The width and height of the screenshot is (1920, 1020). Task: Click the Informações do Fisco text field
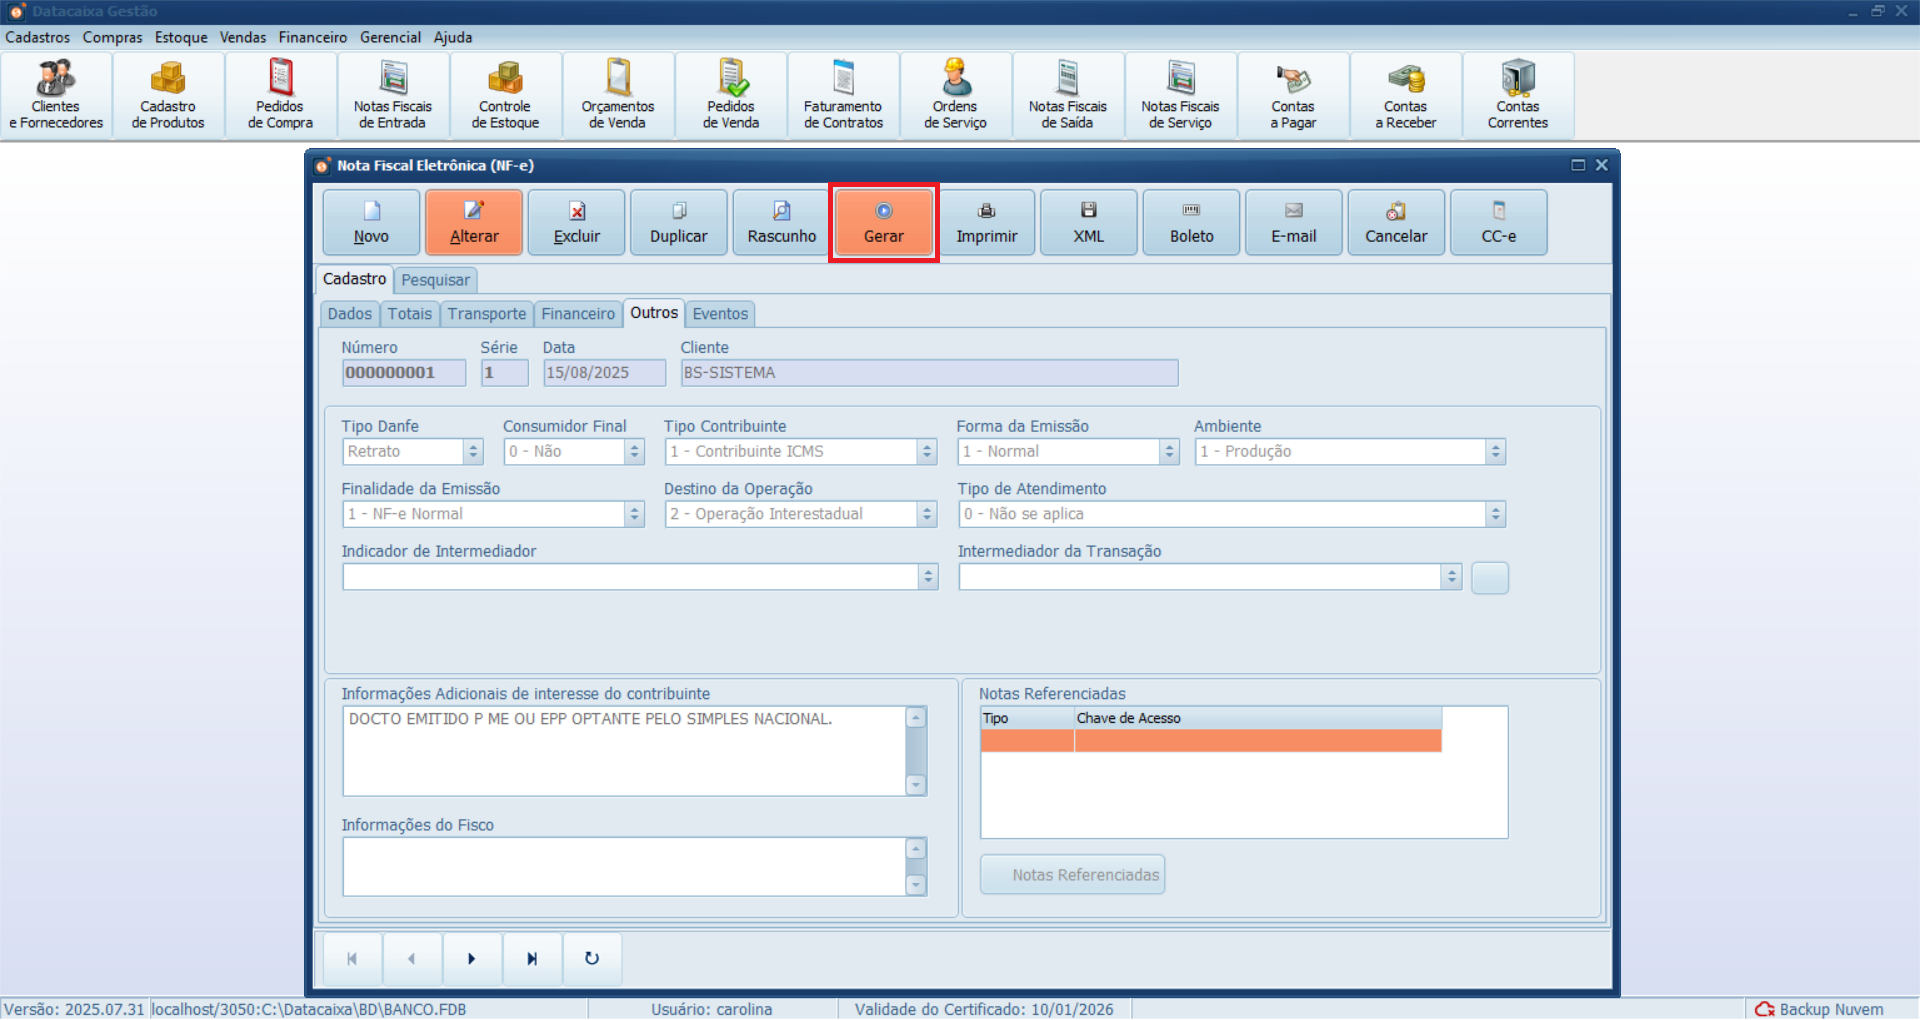624,867
